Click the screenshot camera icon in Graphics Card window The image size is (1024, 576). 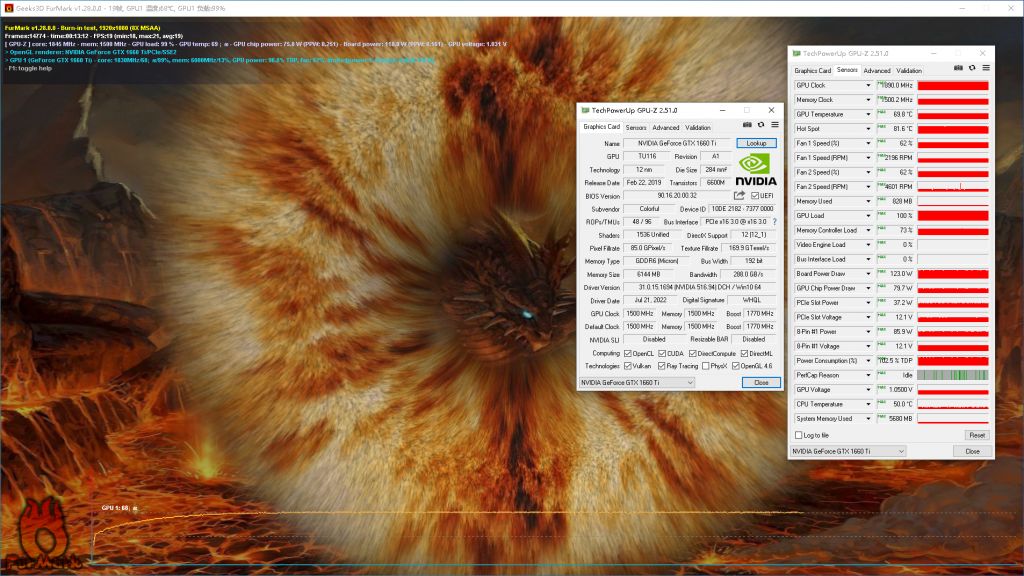click(x=747, y=127)
